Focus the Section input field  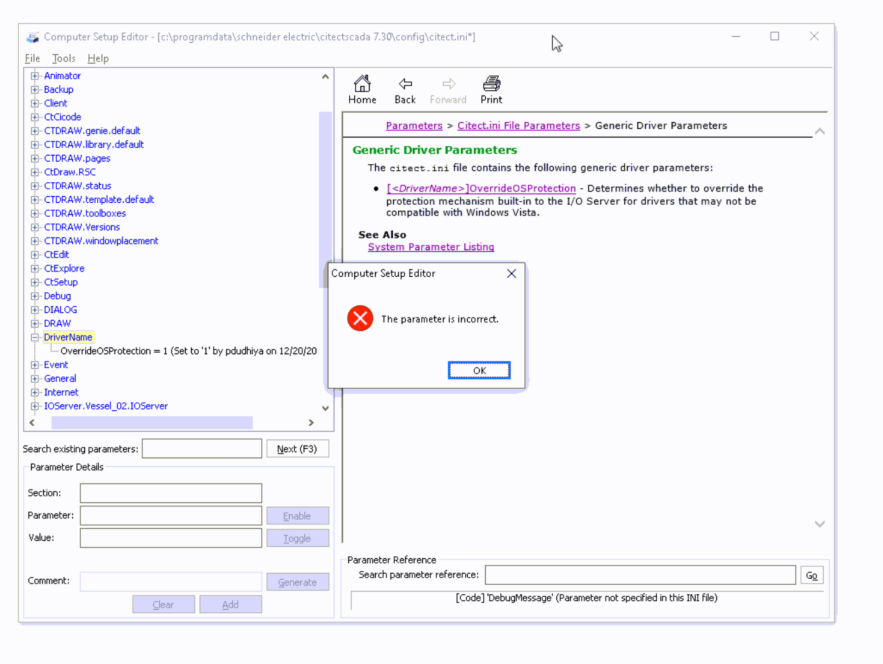coord(171,493)
